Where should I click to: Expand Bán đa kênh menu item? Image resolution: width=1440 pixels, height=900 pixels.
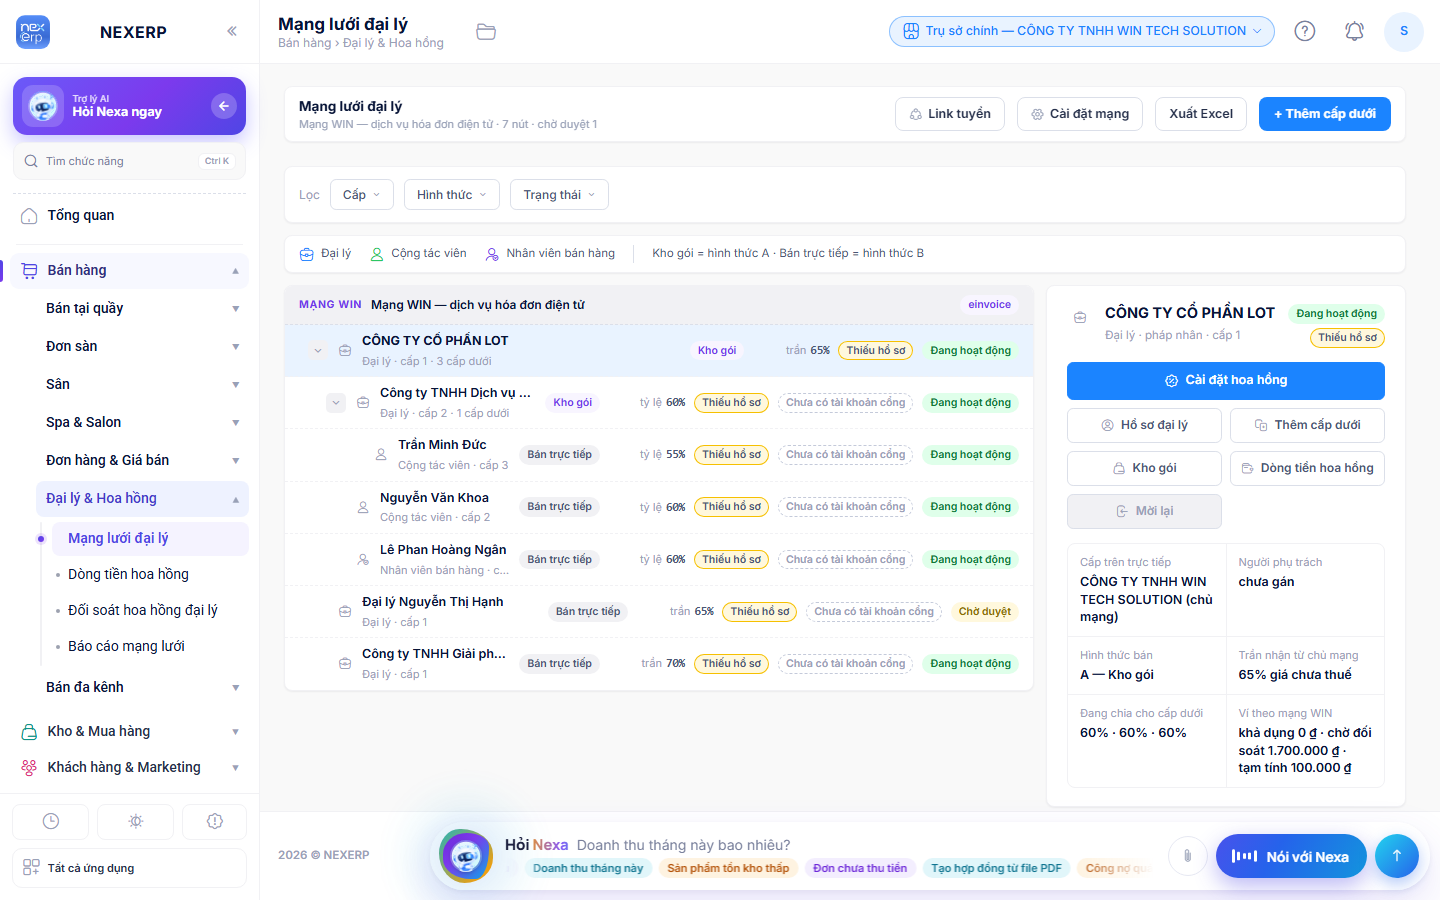pos(142,688)
